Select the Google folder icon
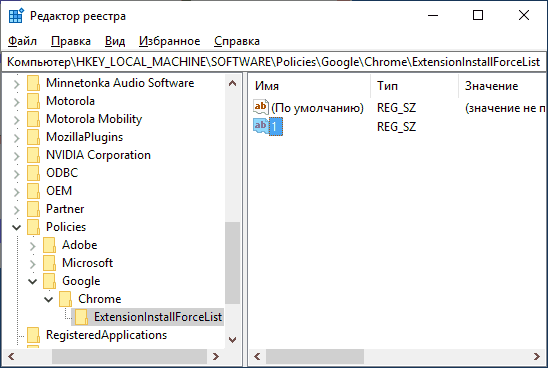This screenshot has height=368, width=548. (x=50, y=281)
